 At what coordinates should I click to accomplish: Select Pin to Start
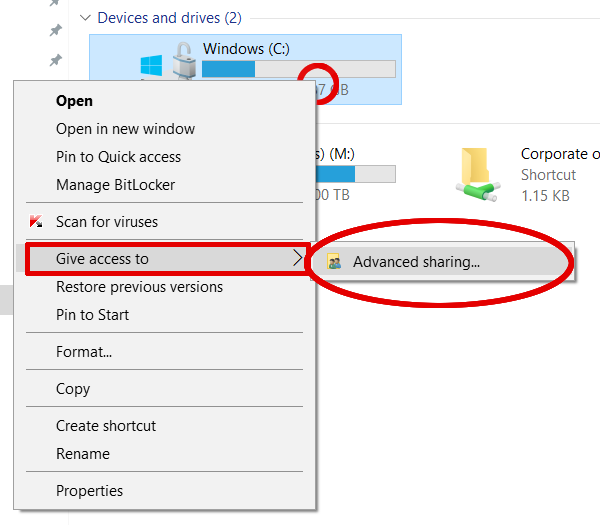tap(92, 315)
